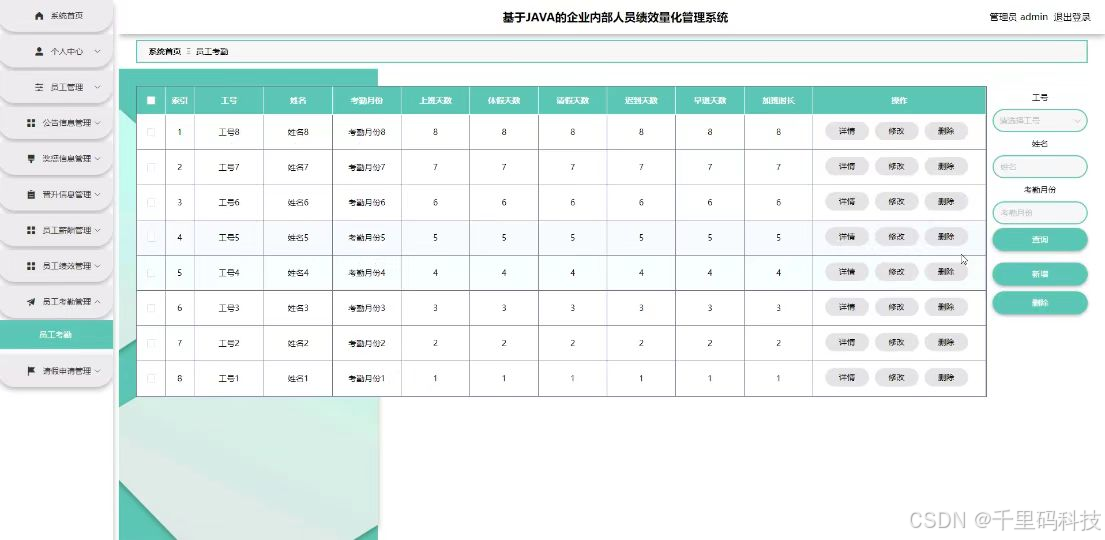Check the row checkbox for 工号7
Screen dimensions: 1105x540
pyautogui.click(x=151, y=167)
